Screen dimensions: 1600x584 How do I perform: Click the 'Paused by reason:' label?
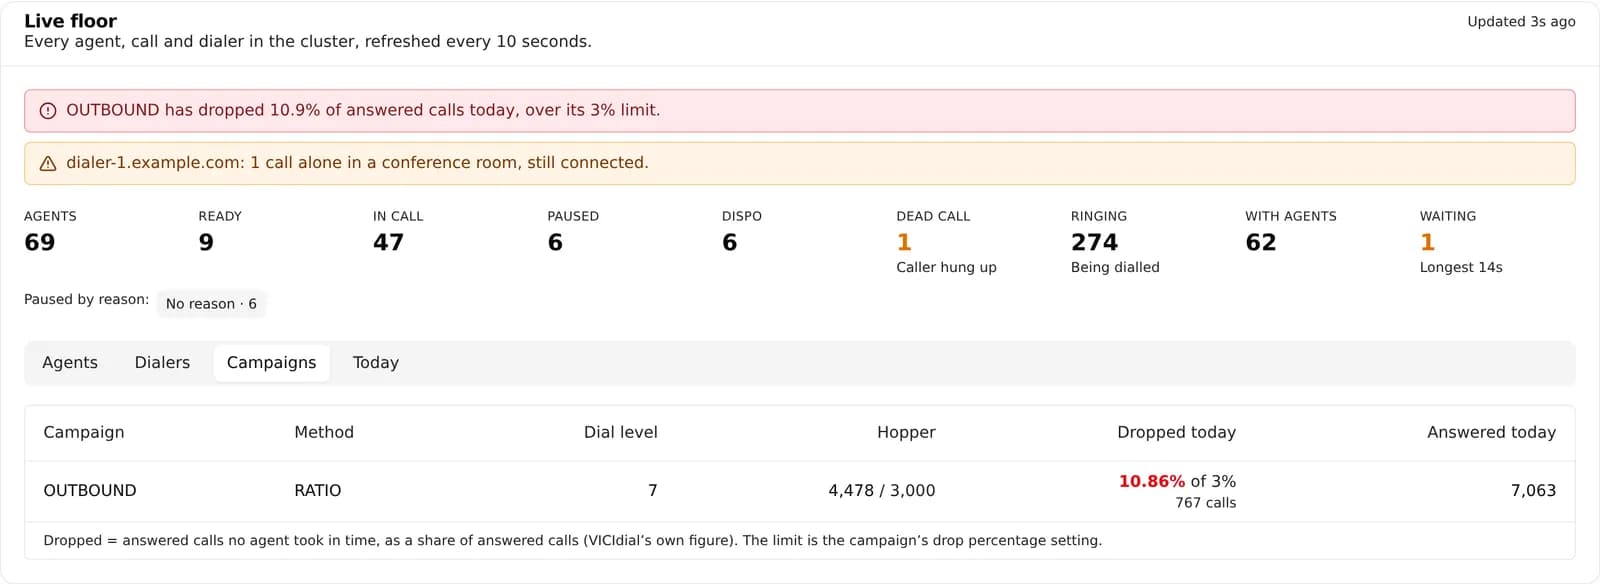coord(86,299)
